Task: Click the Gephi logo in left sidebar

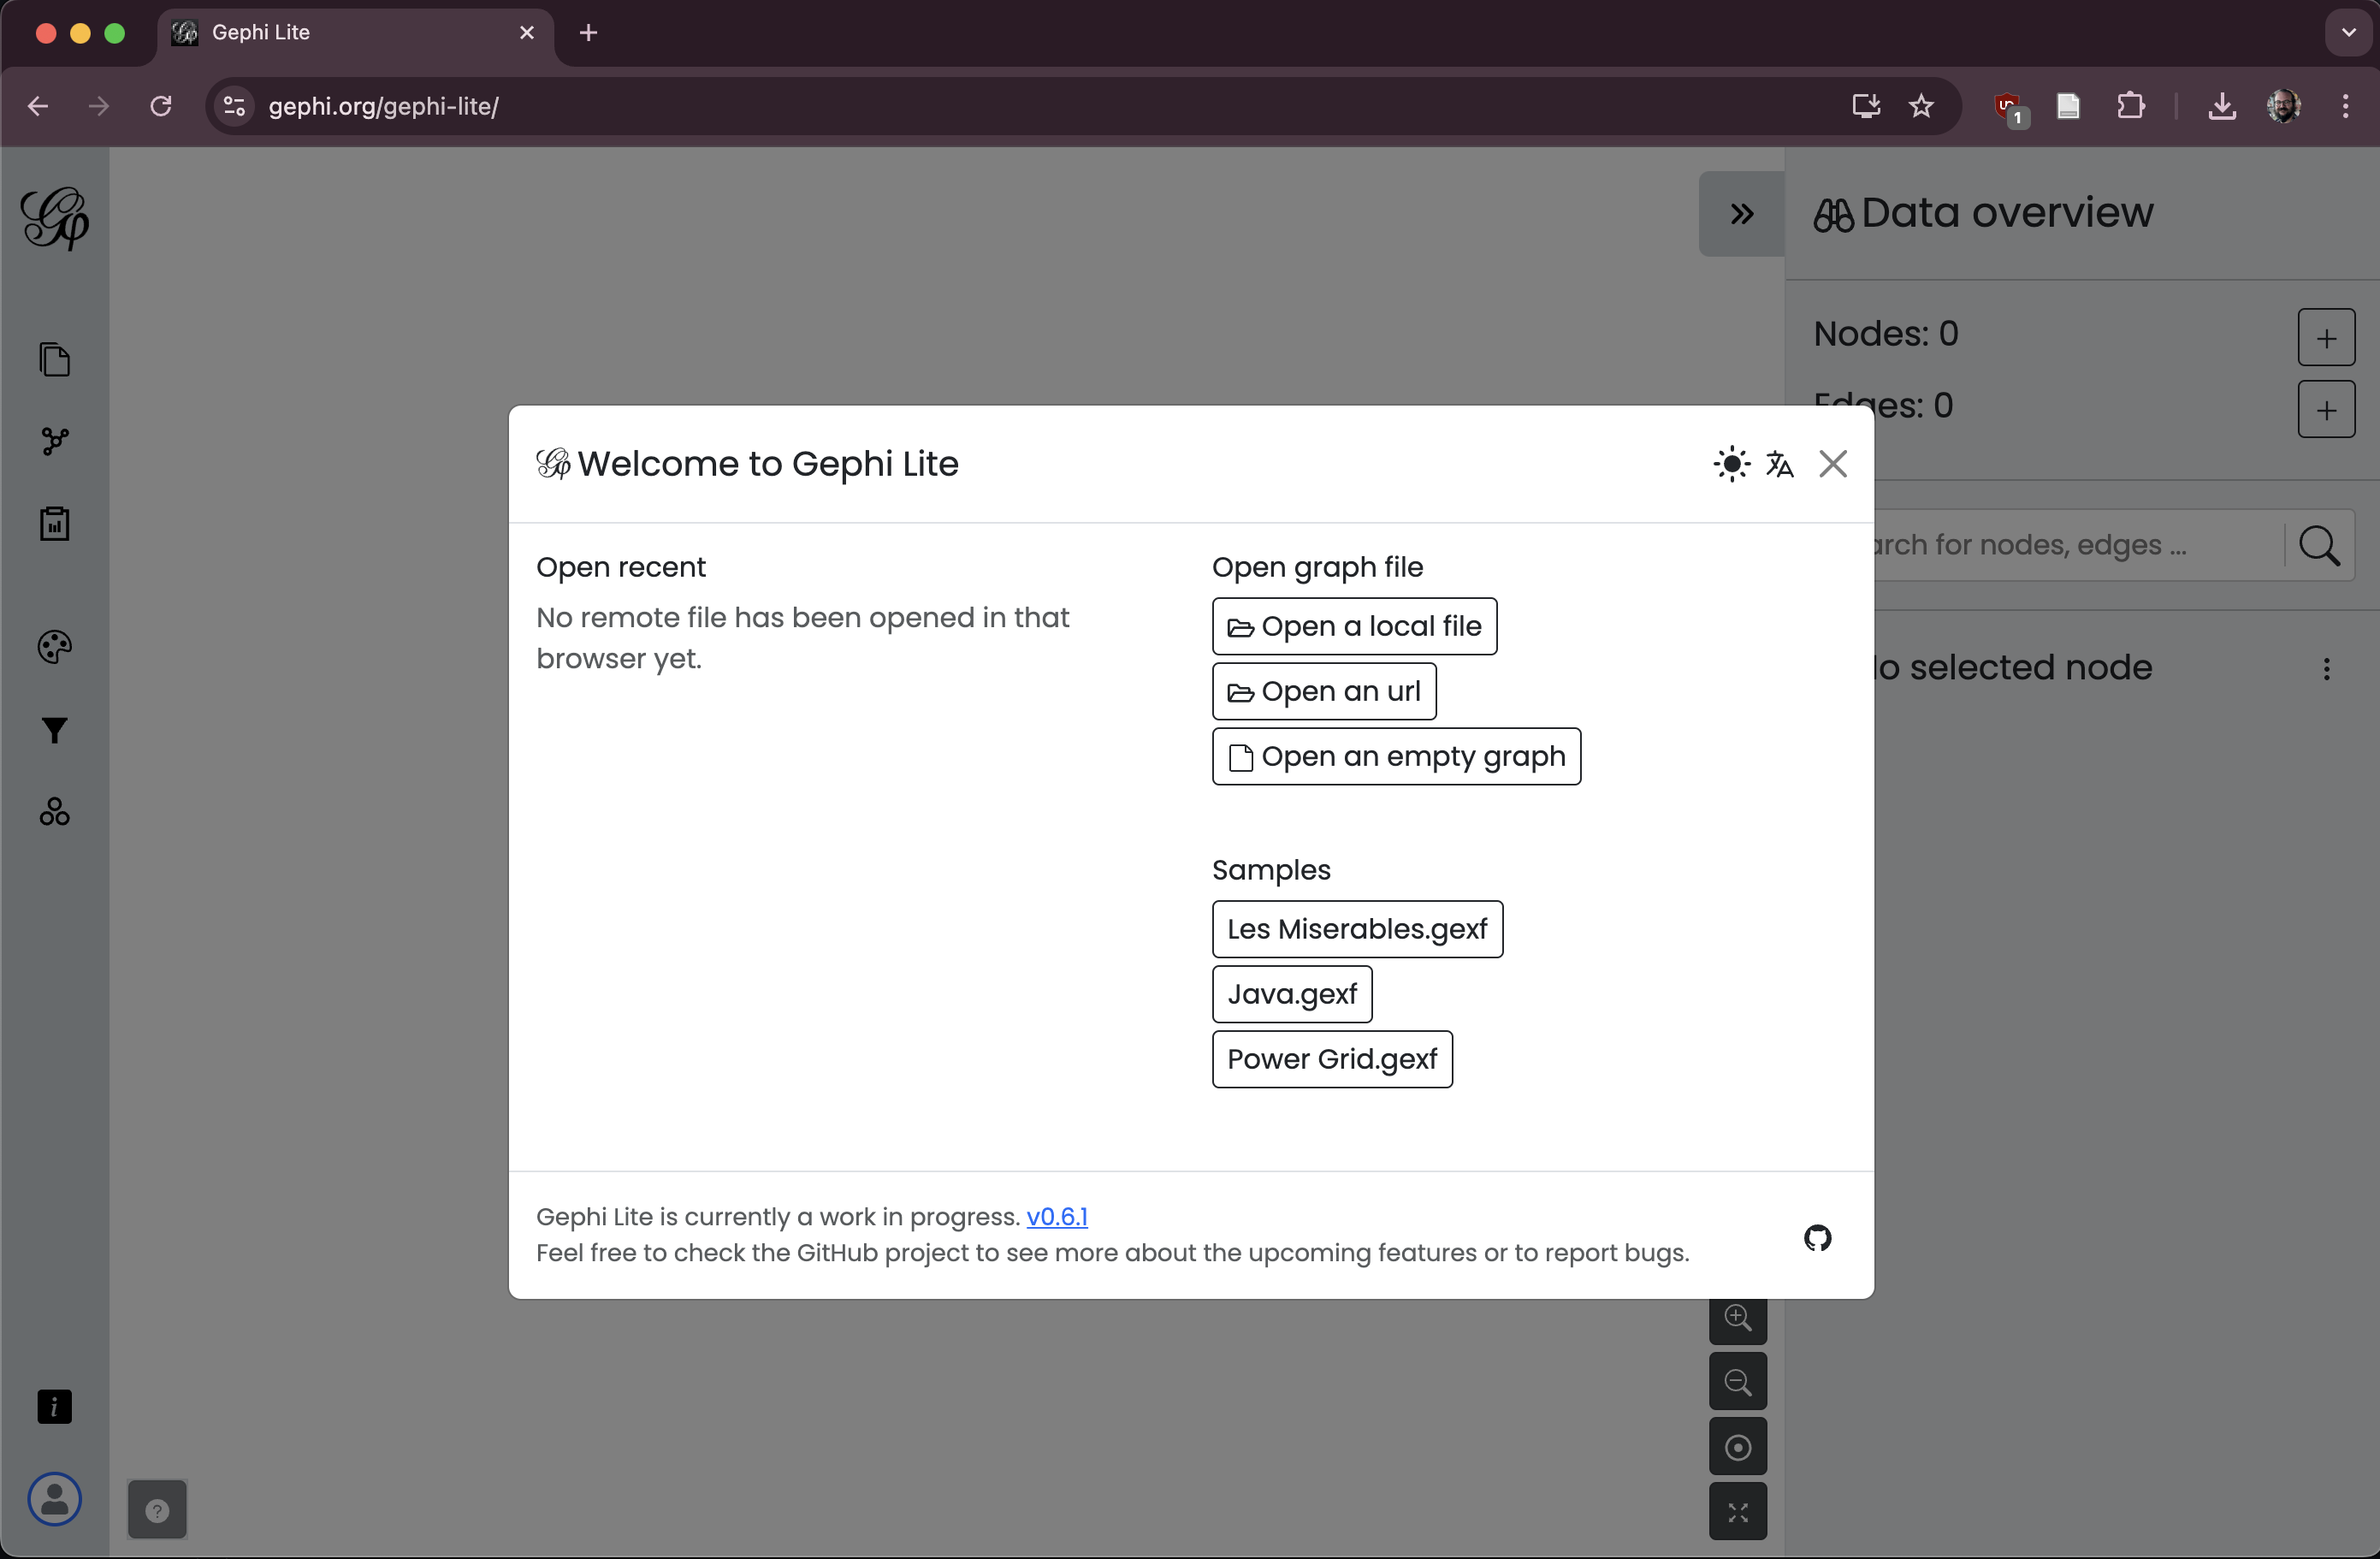Action: pos(55,217)
